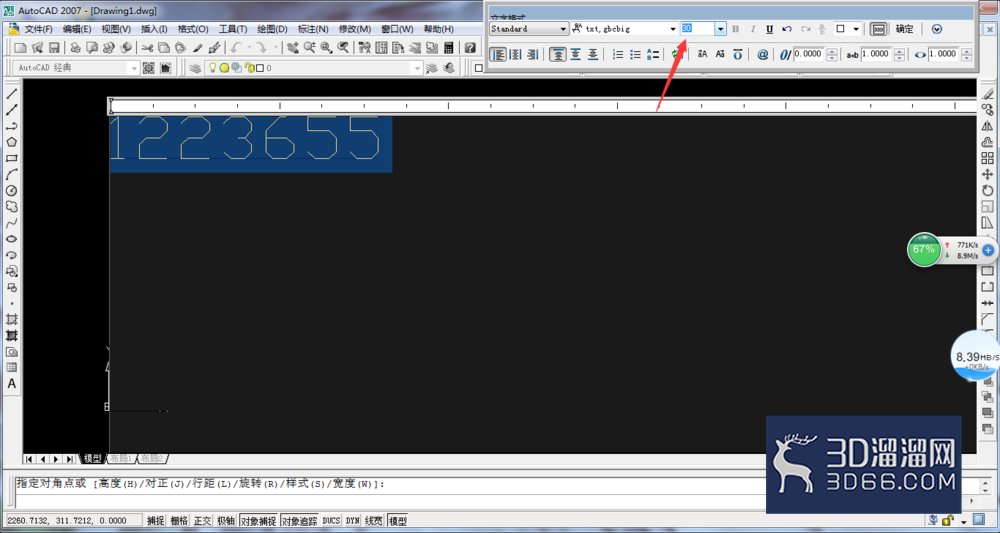Open the 绘图(D) menu
The image size is (1000, 533).
(272, 29)
